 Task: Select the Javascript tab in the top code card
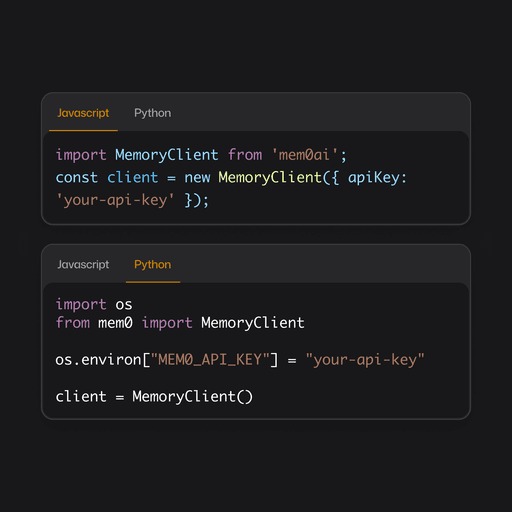click(x=83, y=113)
